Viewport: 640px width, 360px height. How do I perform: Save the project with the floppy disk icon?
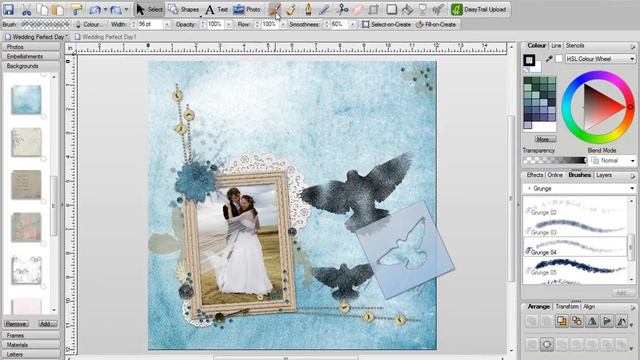click(x=8, y=9)
